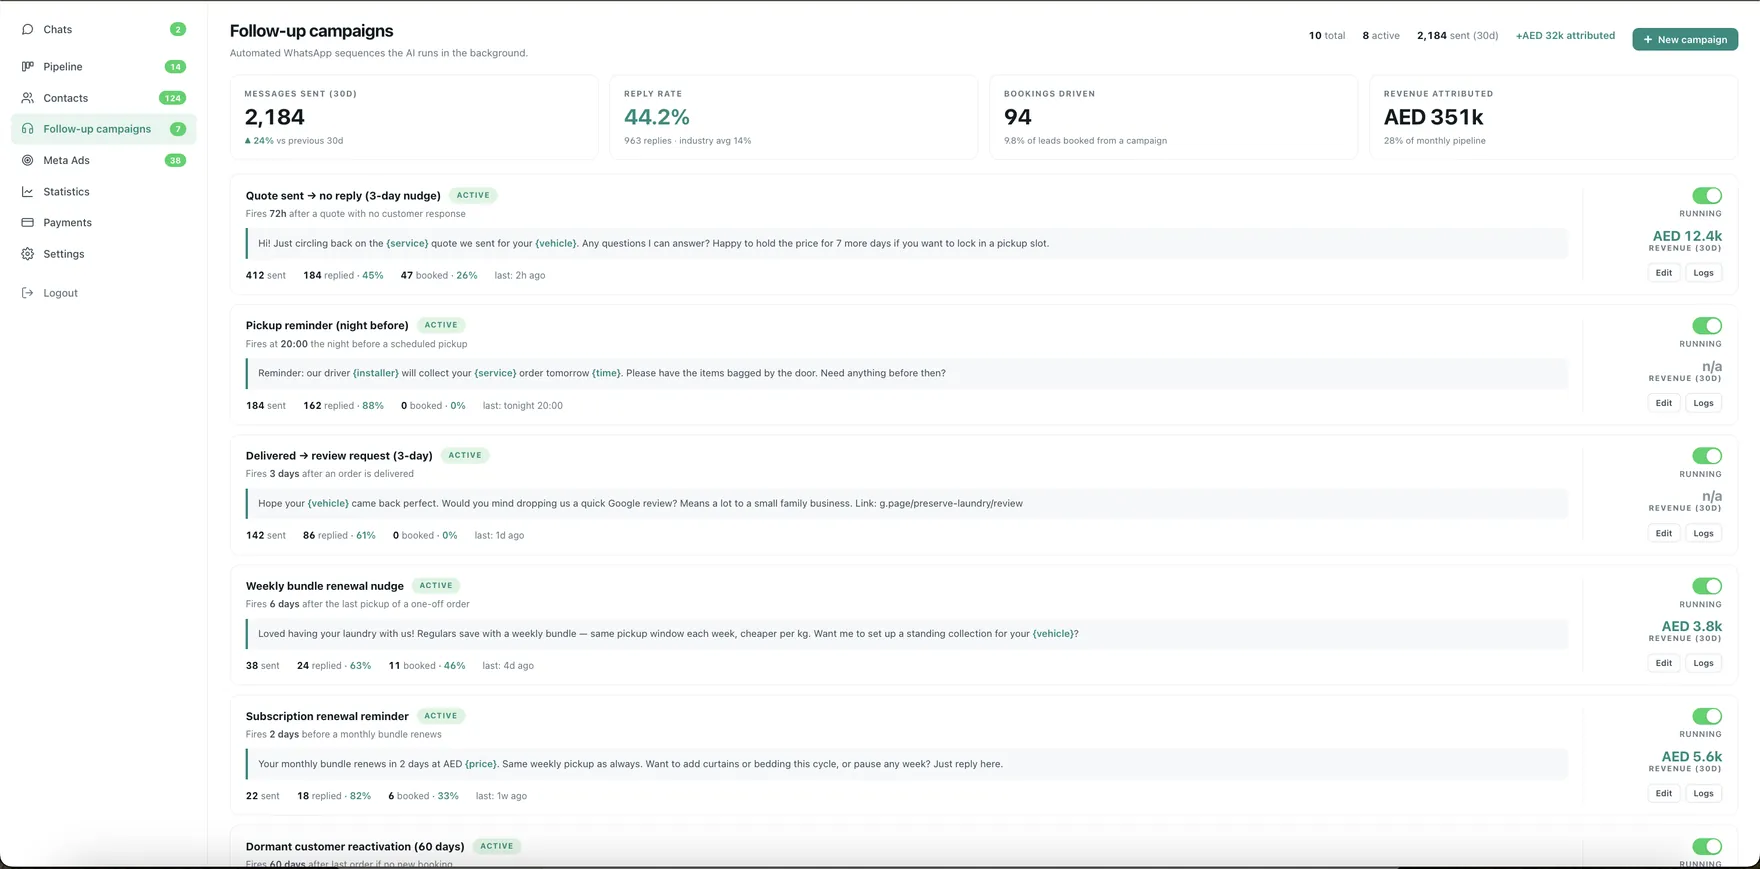Click the Follow-up campaigns headset icon

pos(27,129)
